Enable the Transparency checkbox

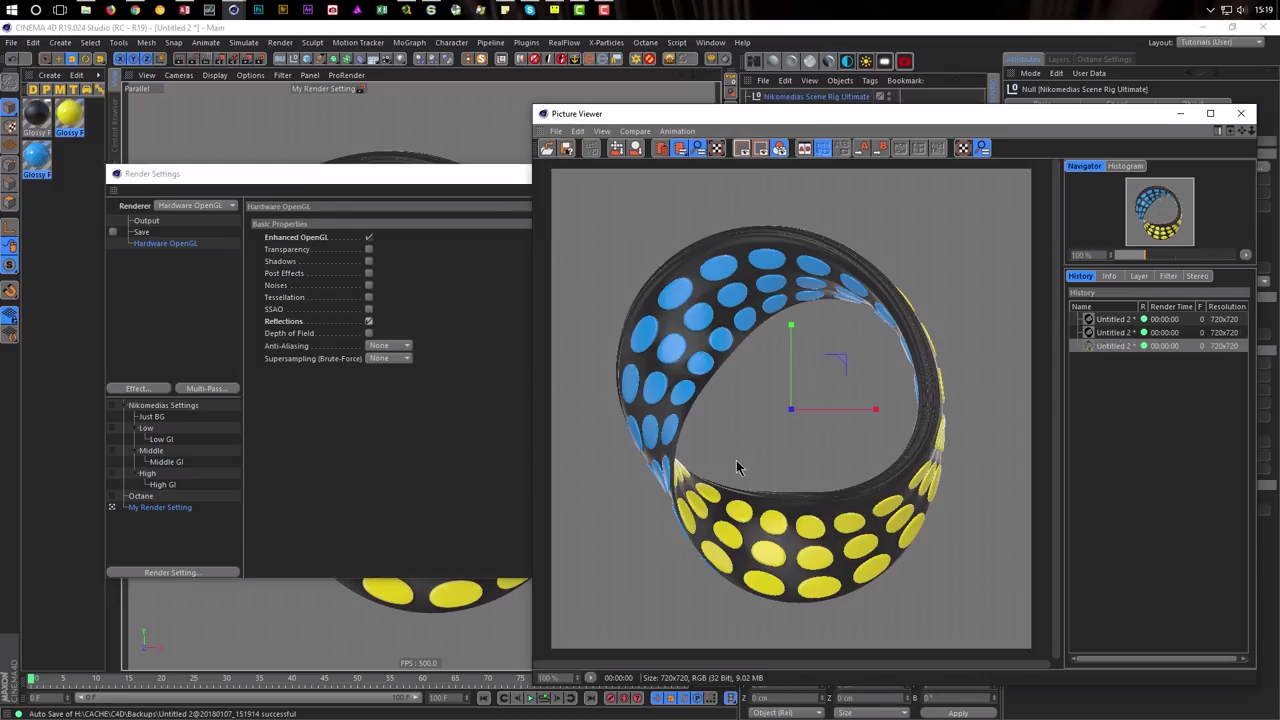click(369, 249)
